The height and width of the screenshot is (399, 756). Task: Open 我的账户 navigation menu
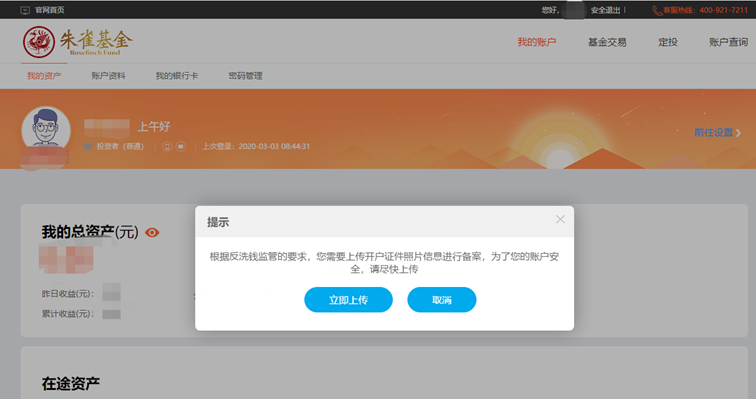[537, 42]
